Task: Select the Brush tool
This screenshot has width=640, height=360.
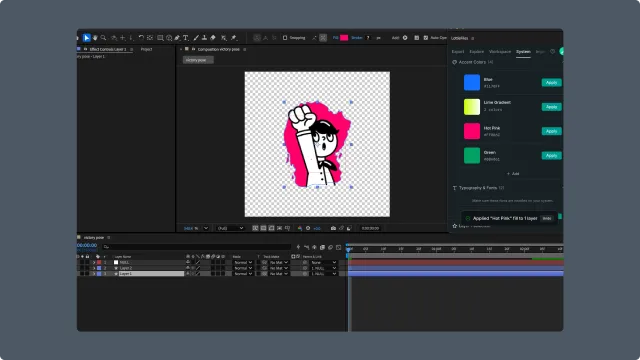Action: 196,38
